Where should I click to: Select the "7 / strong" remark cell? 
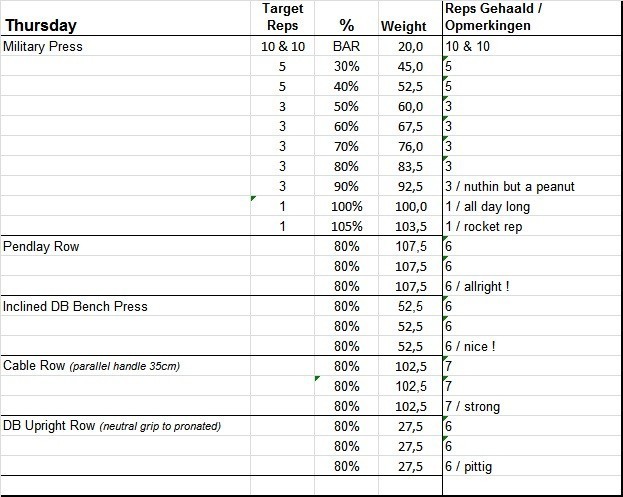[x=473, y=406]
